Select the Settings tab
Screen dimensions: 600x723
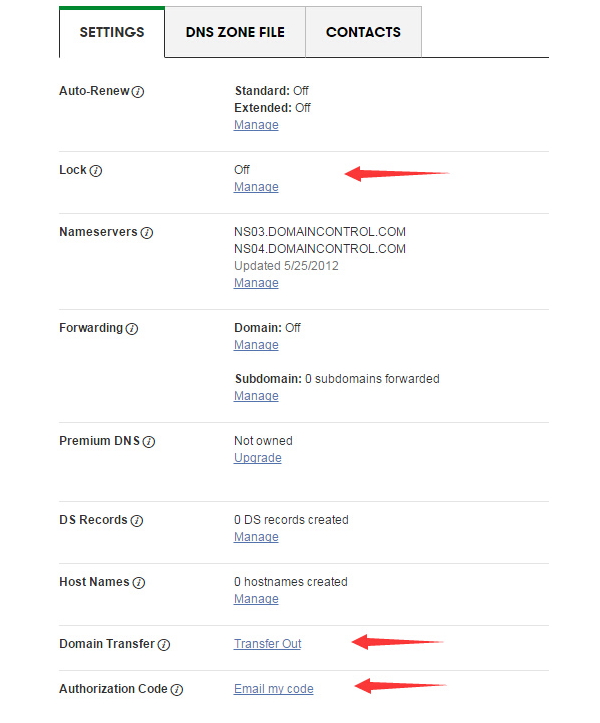[x=112, y=32]
